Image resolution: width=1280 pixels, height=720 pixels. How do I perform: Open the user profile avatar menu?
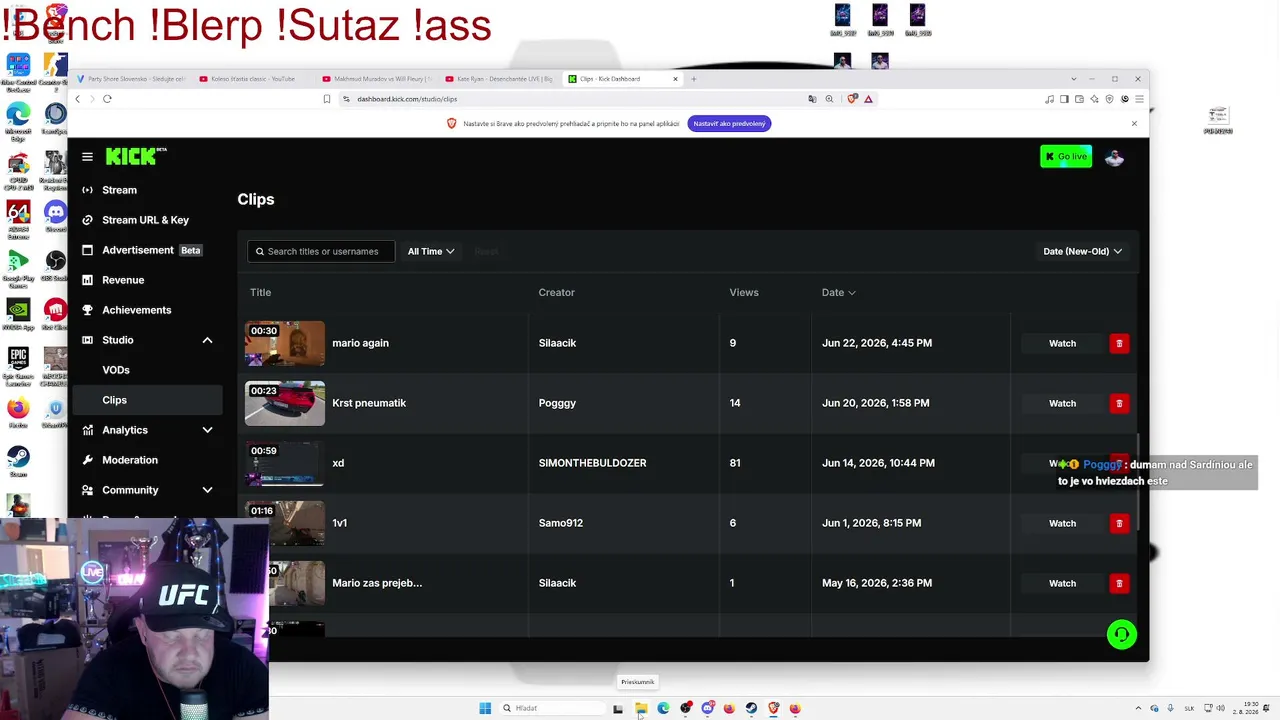click(x=1114, y=157)
